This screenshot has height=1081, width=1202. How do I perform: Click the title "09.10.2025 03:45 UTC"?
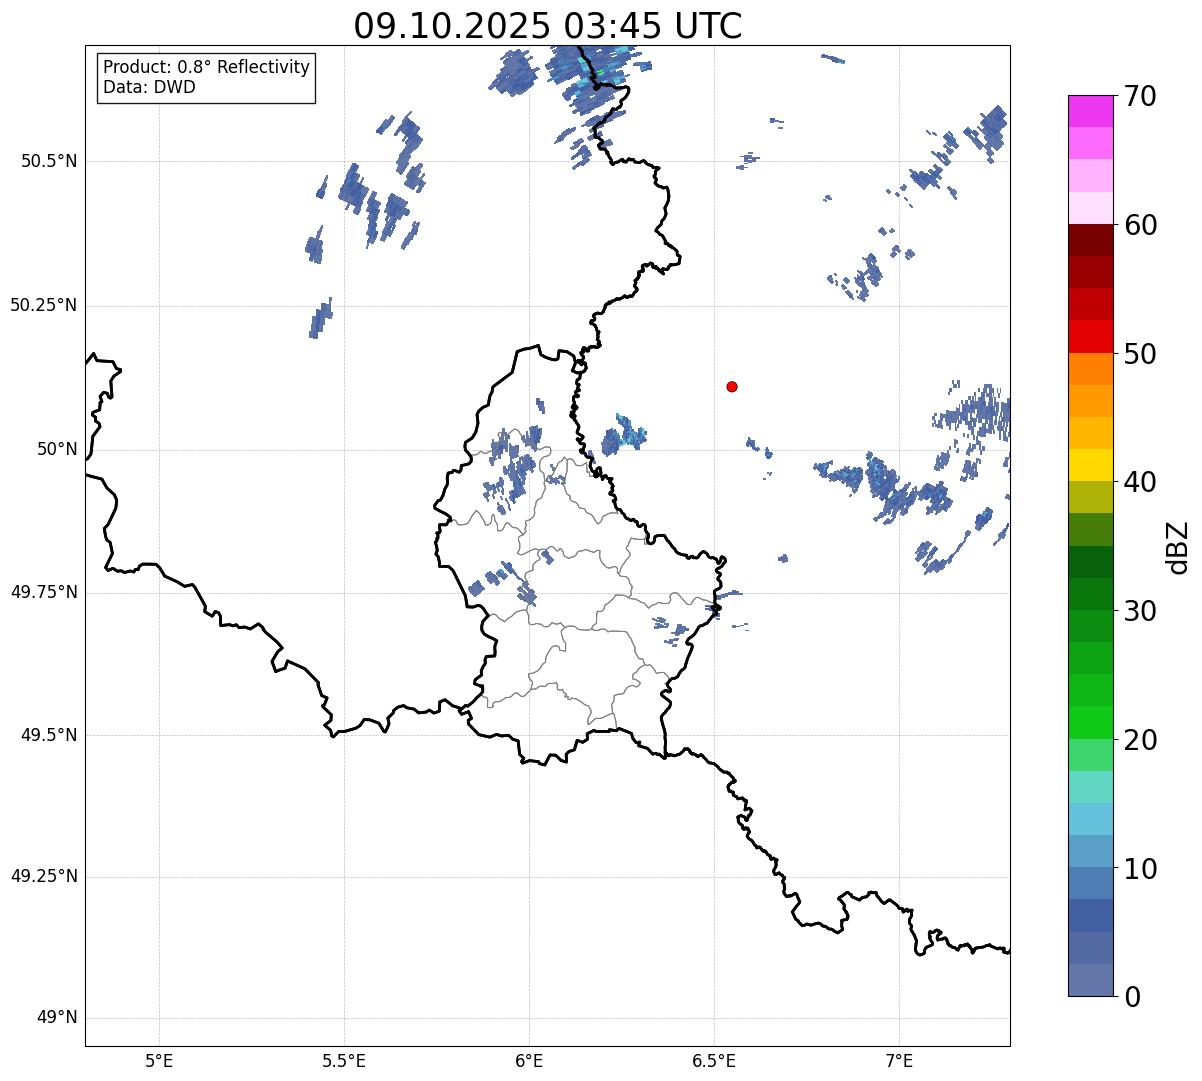point(548,26)
